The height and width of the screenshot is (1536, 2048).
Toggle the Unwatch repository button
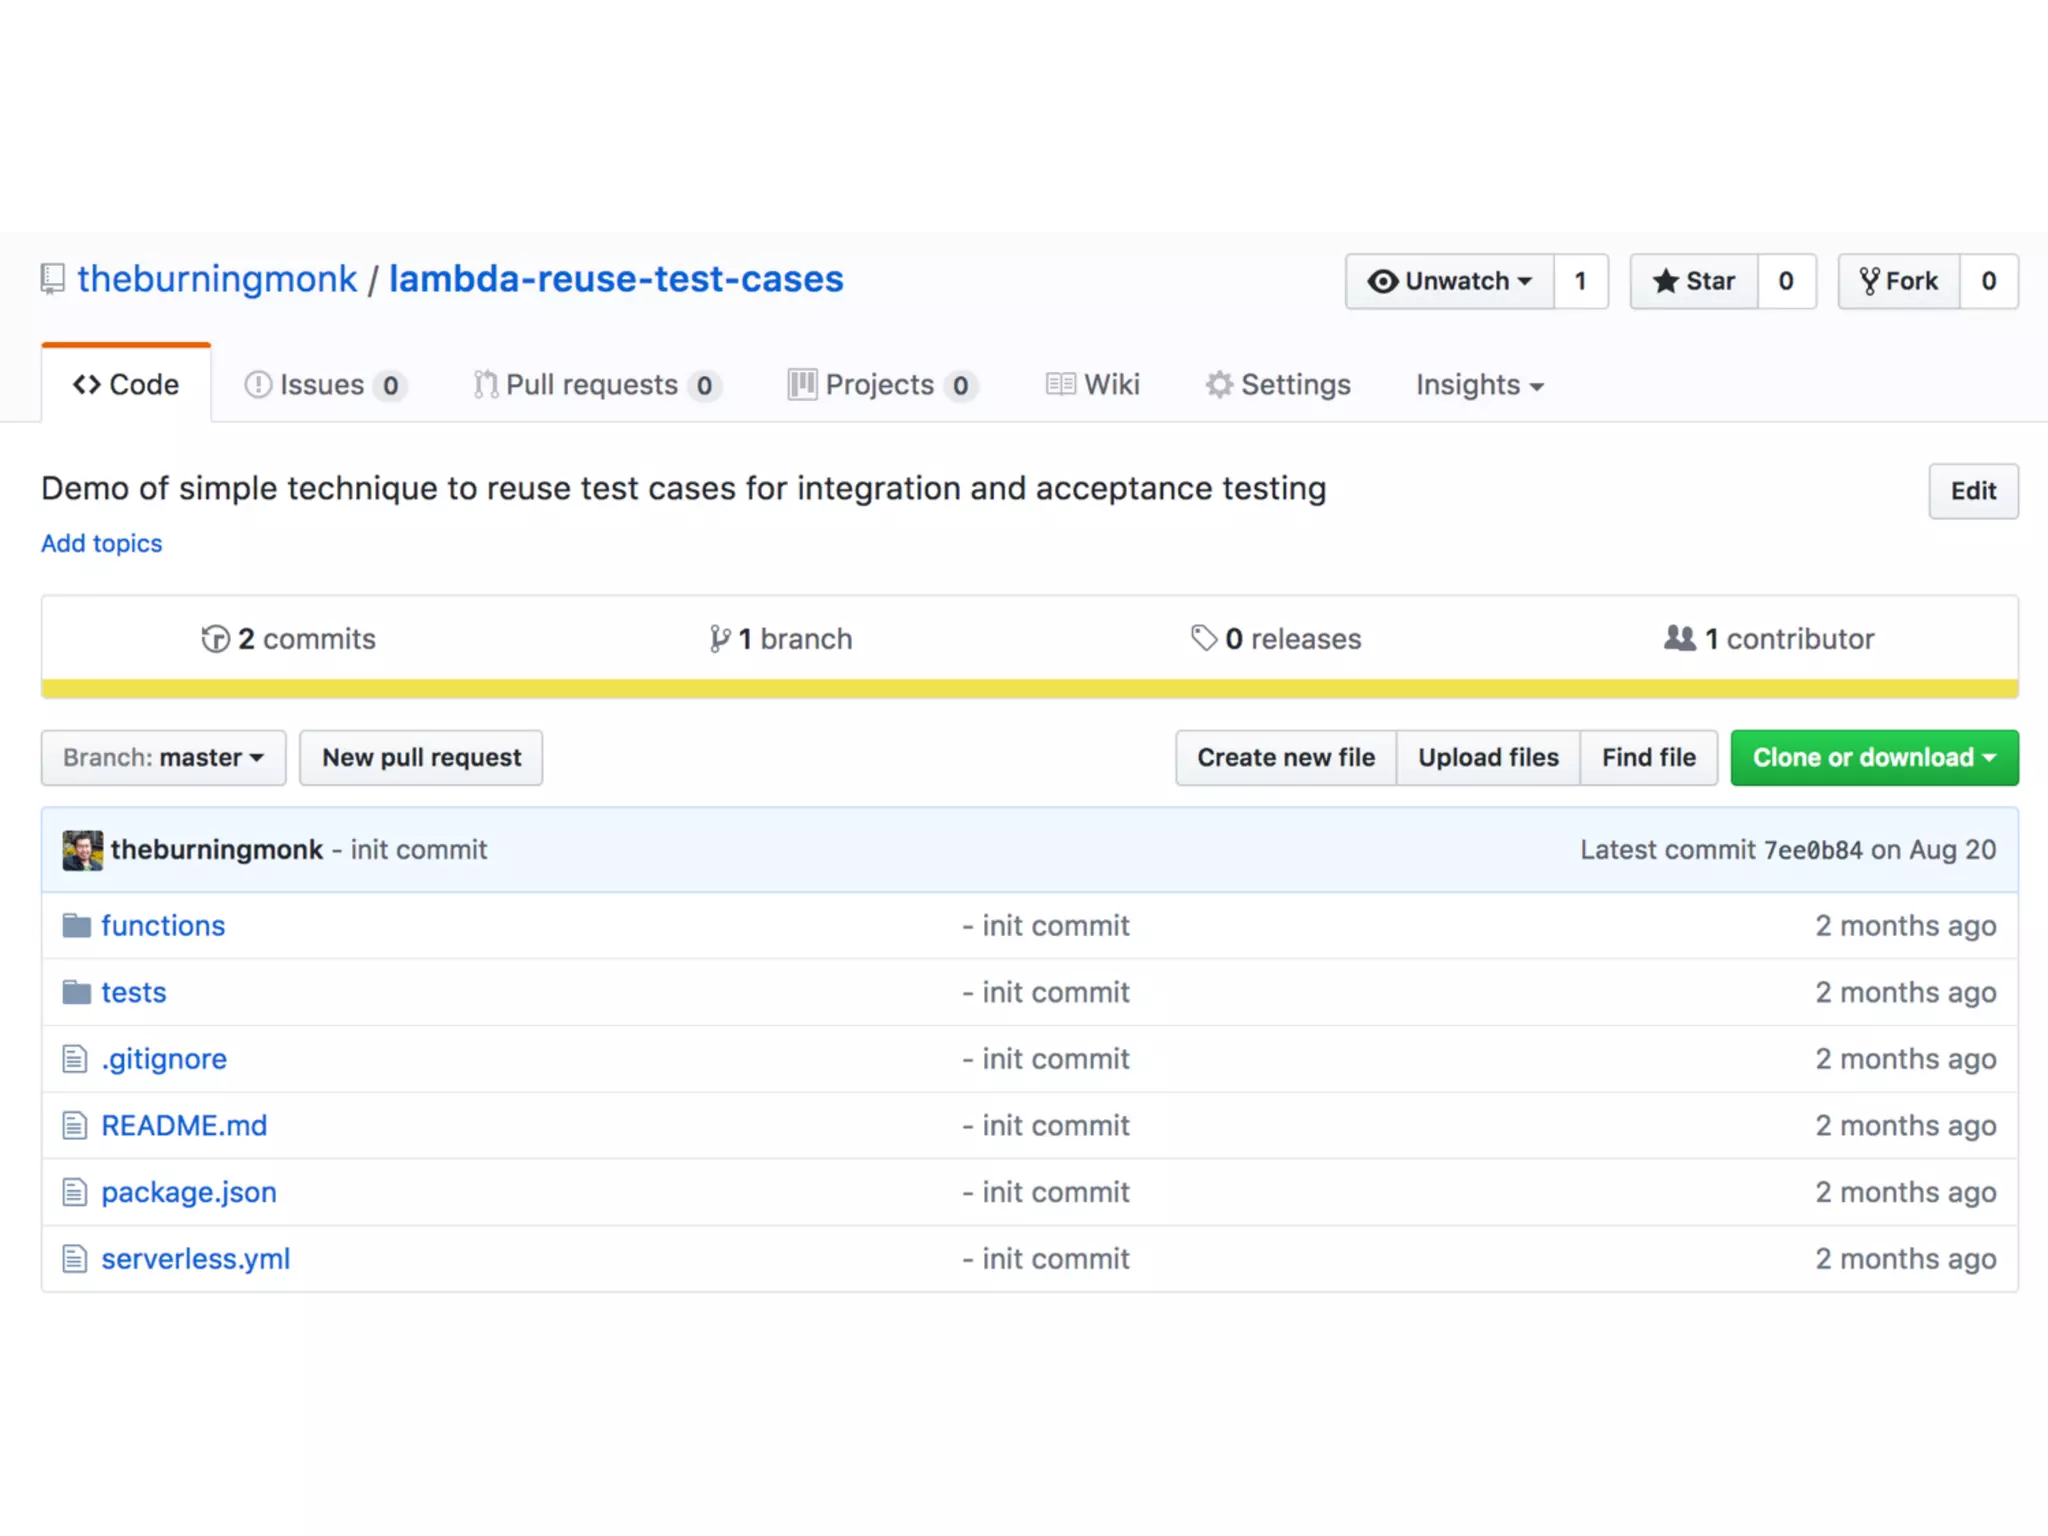tap(1449, 281)
